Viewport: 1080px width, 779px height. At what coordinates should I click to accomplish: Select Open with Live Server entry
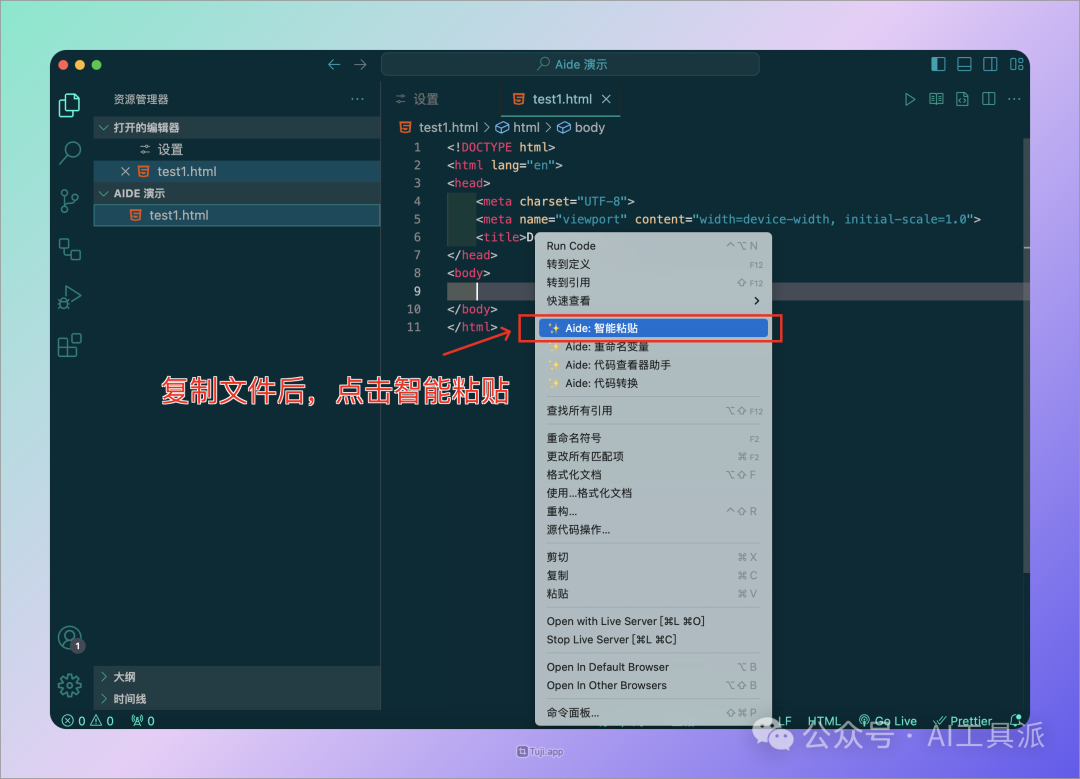[x=653, y=621]
